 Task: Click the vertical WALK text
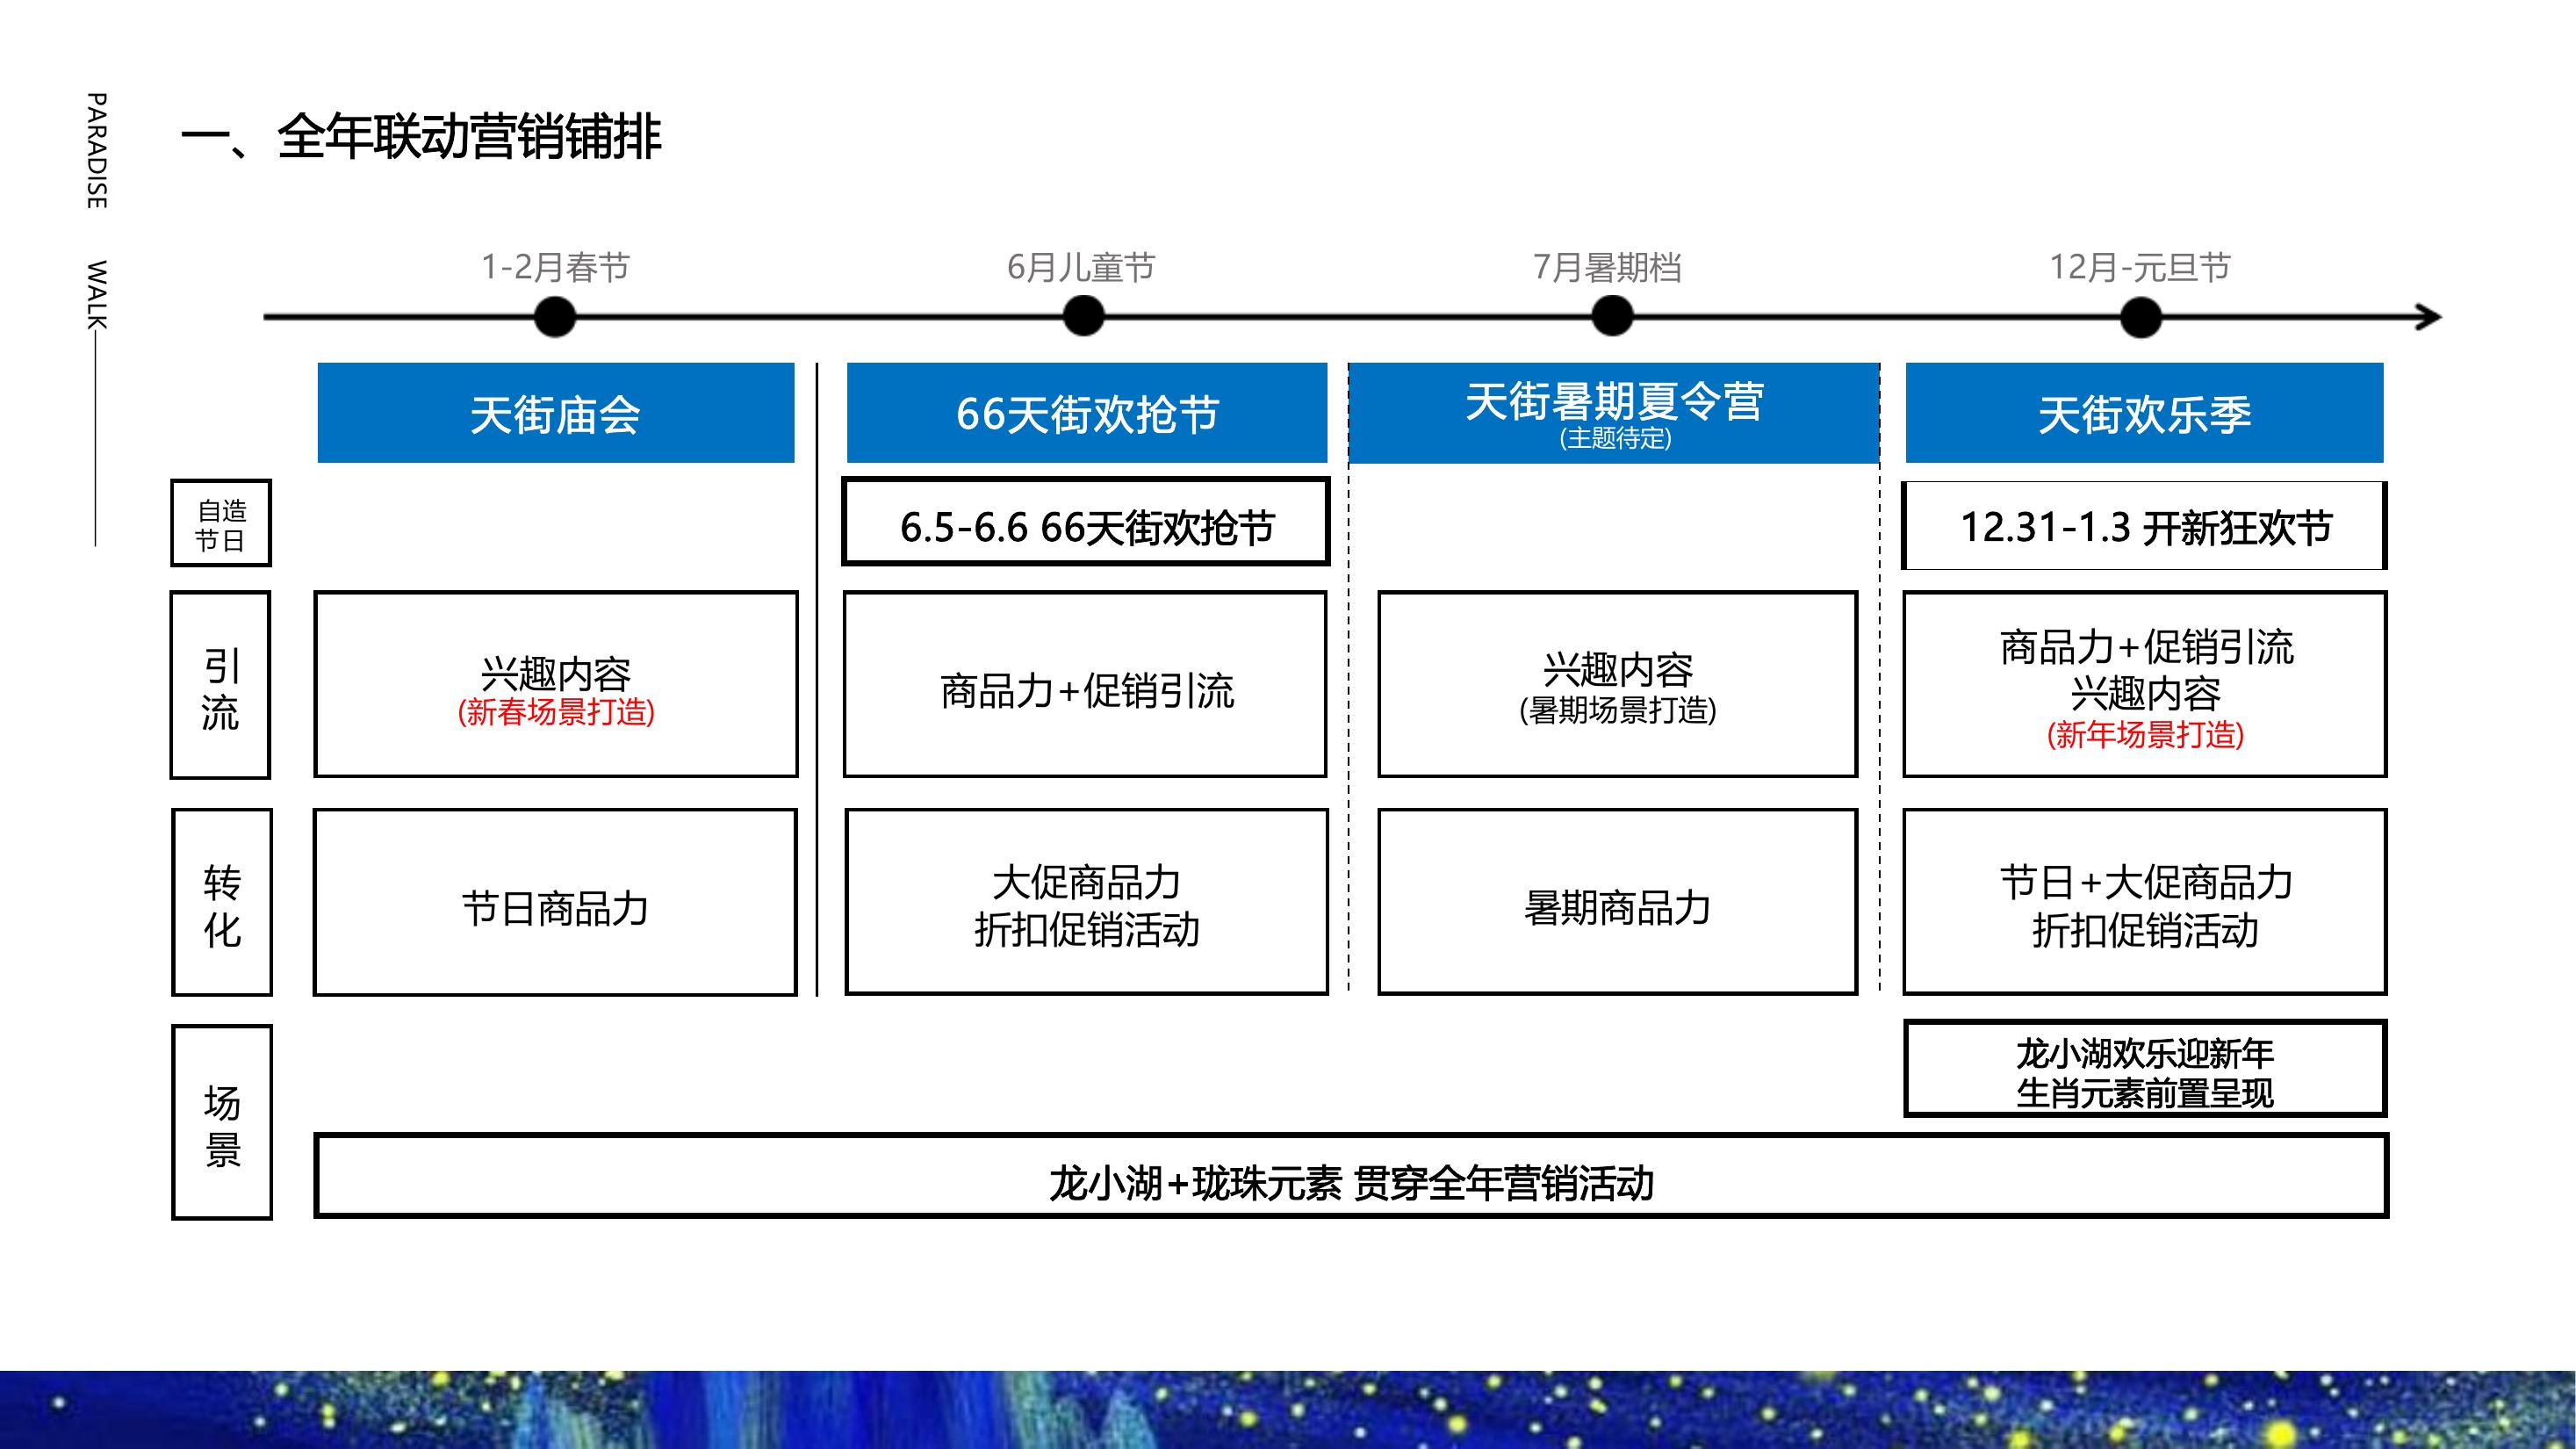(x=96, y=295)
